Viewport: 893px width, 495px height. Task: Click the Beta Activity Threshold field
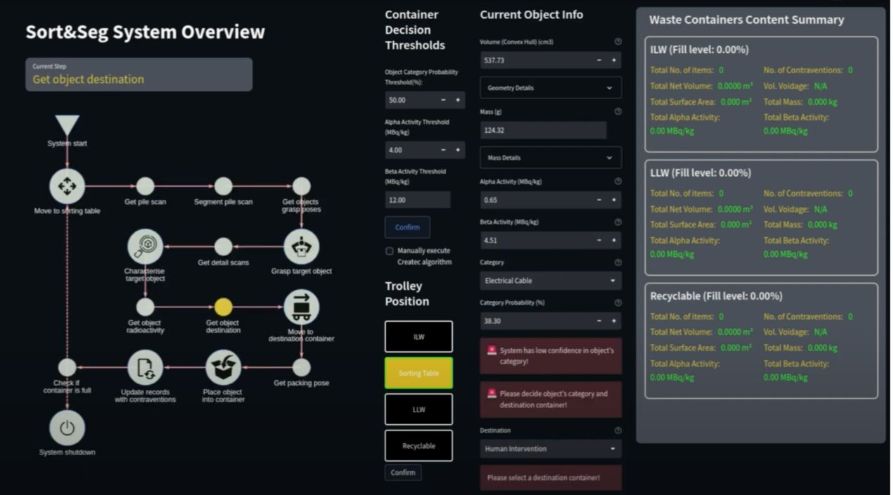[x=417, y=200]
